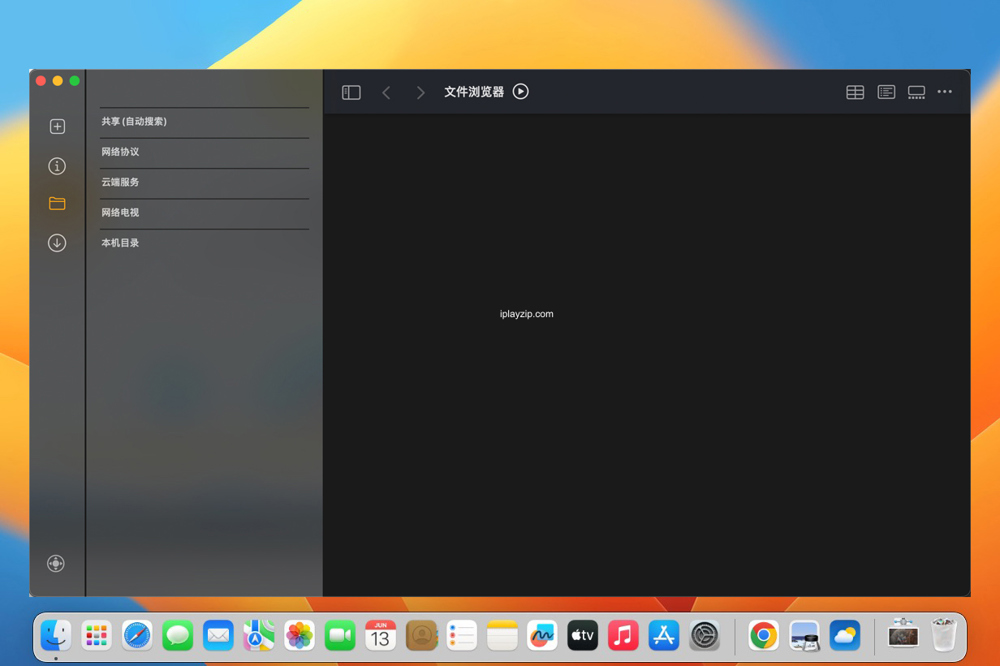Open FaceTime from the Dock
Image resolution: width=1000 pixels, height=666 pixels.
[340, 635]
